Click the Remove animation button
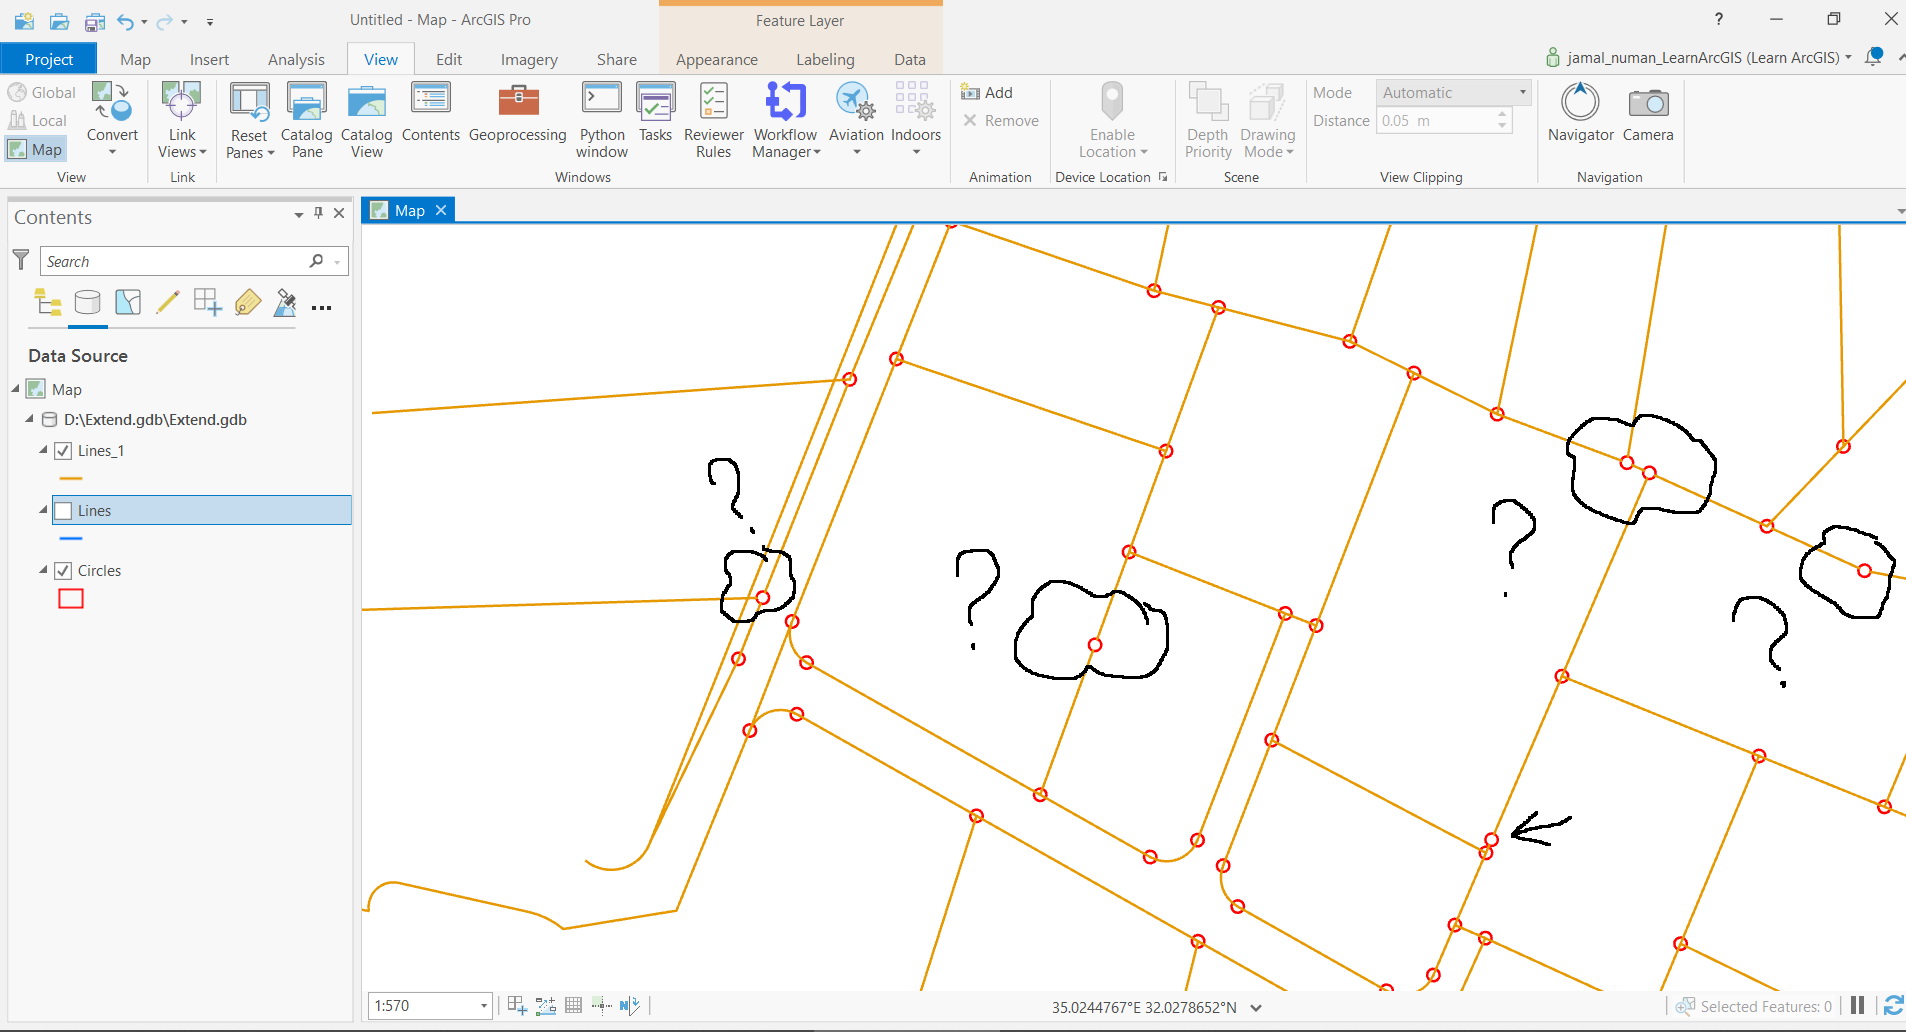Screen dimensions: 1906x1032 point(1001,120)
